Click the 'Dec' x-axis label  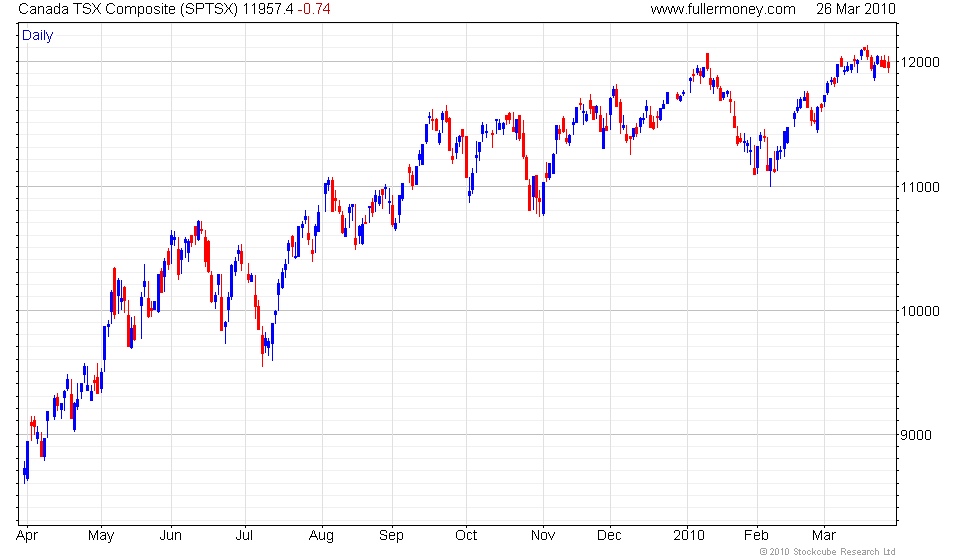point(609,536)
